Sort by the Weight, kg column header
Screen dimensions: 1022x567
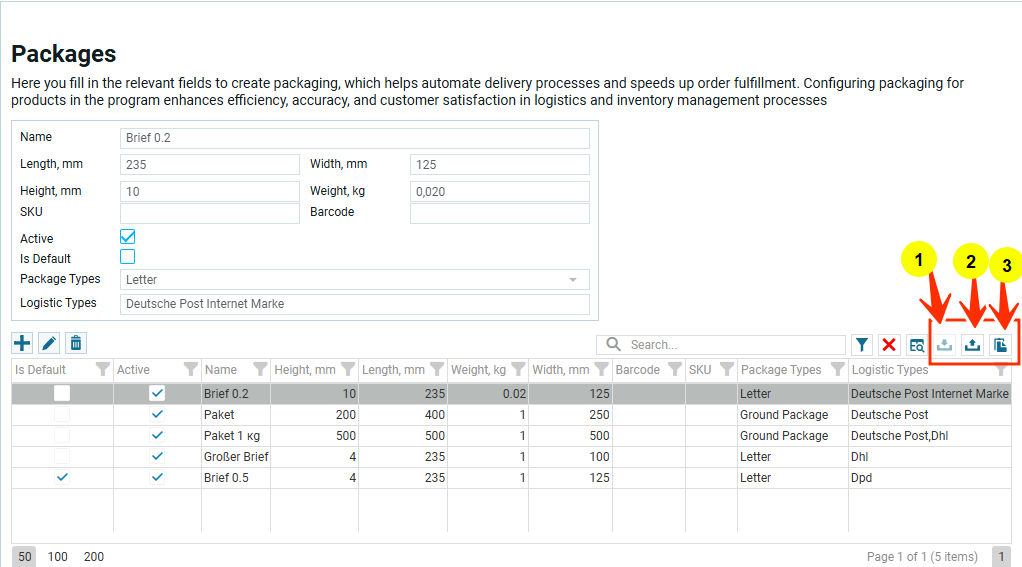click(x=478, y=370)
